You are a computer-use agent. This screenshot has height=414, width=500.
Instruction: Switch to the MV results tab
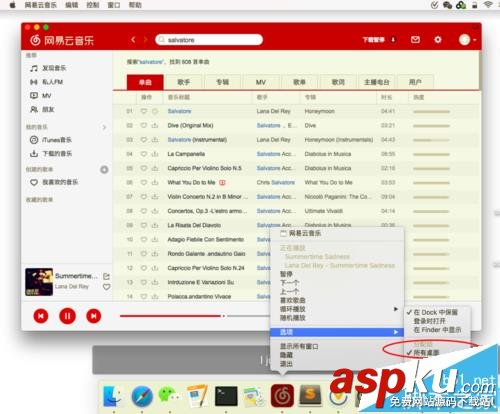tap(261, 82)
